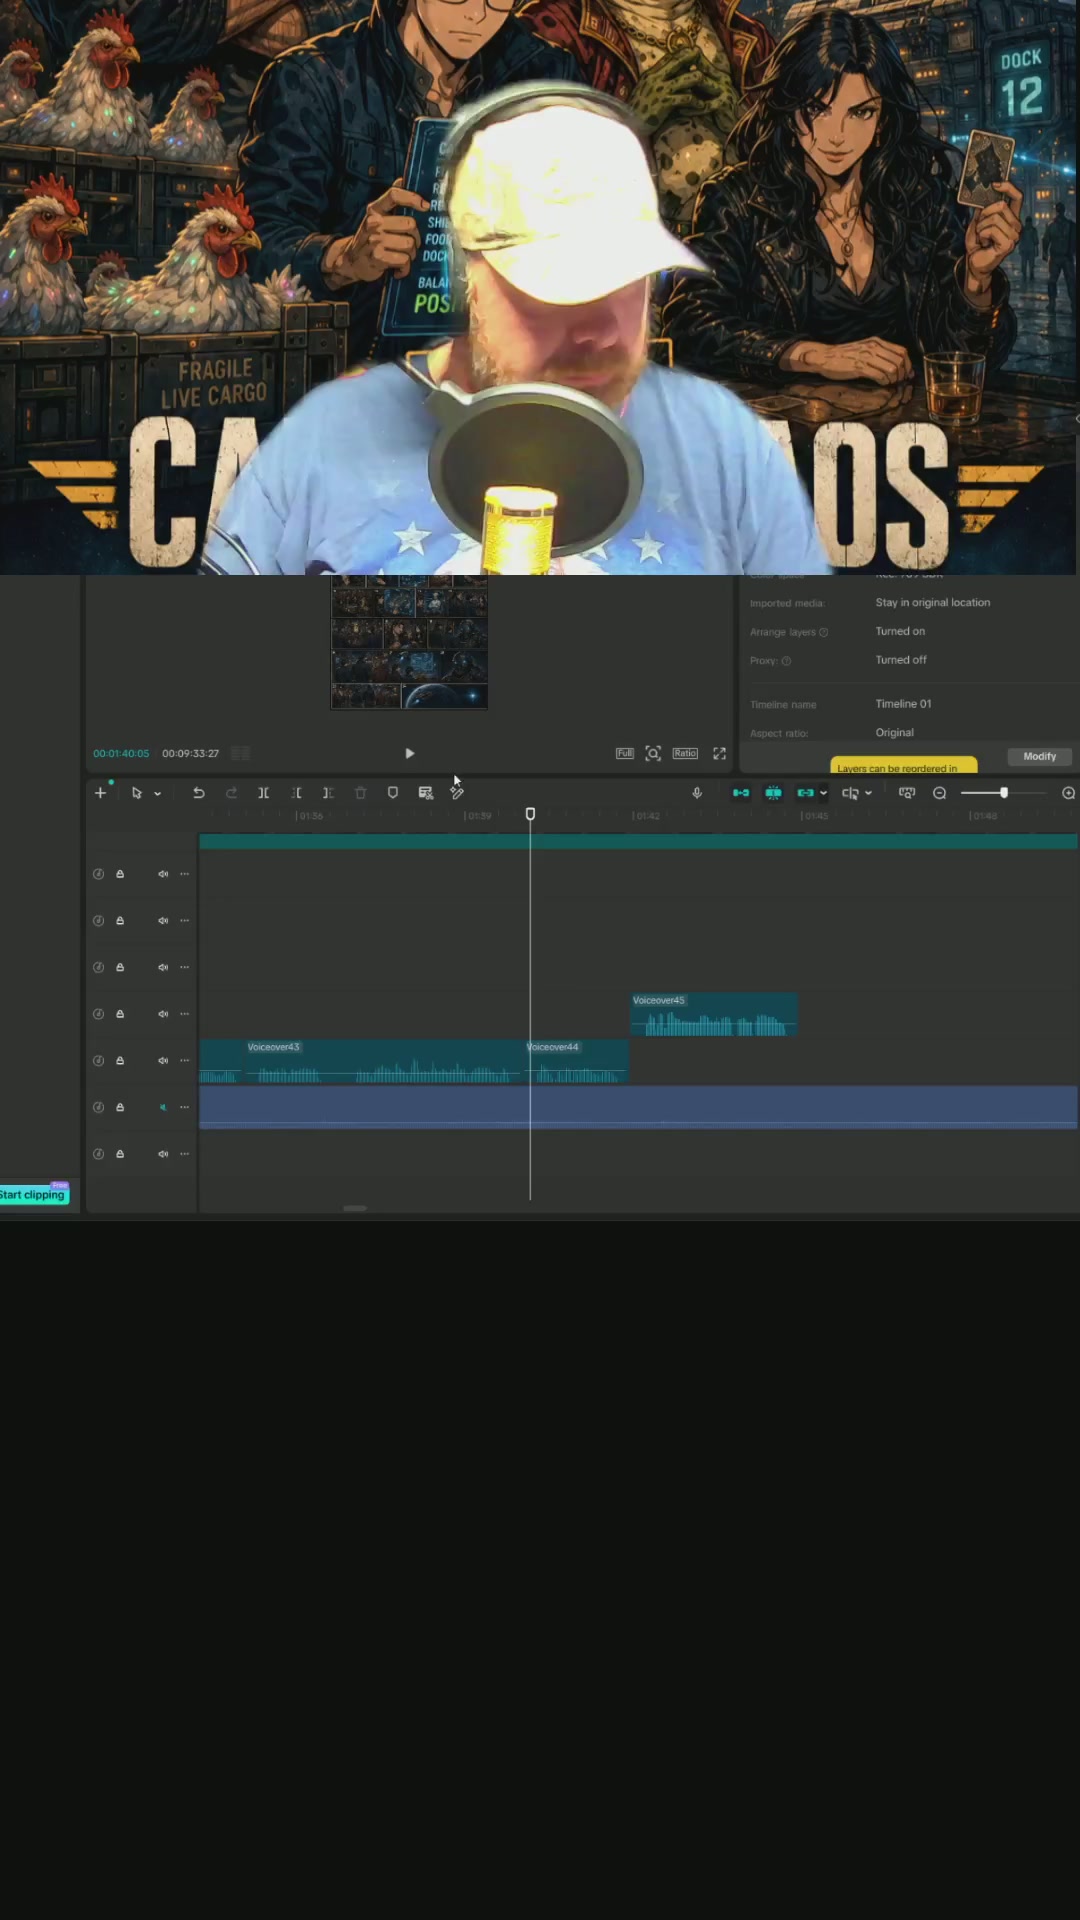Click the zoom in timeline magnifier
The image size is (1080, 1920).
(1068, 793)
